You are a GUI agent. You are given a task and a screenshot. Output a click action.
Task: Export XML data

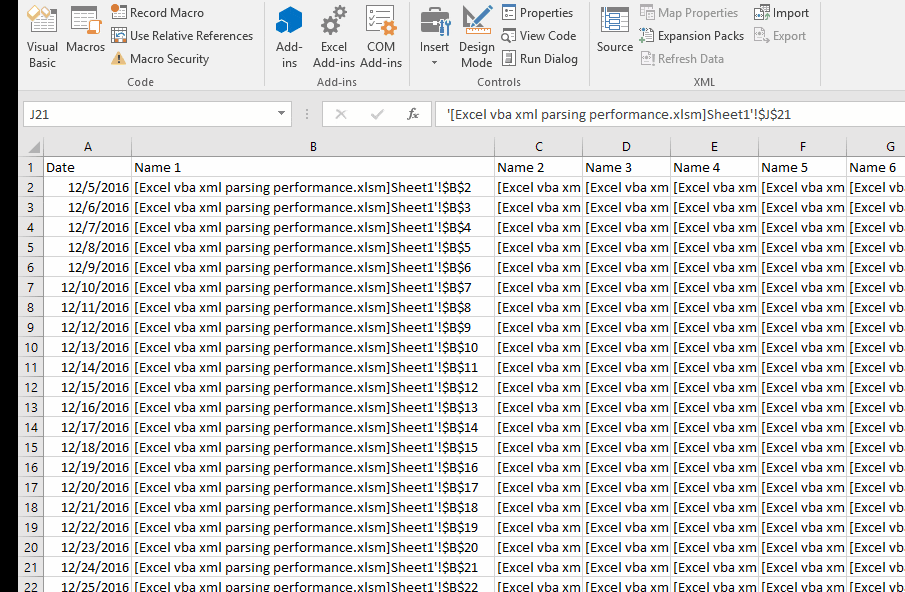[780, 36]
